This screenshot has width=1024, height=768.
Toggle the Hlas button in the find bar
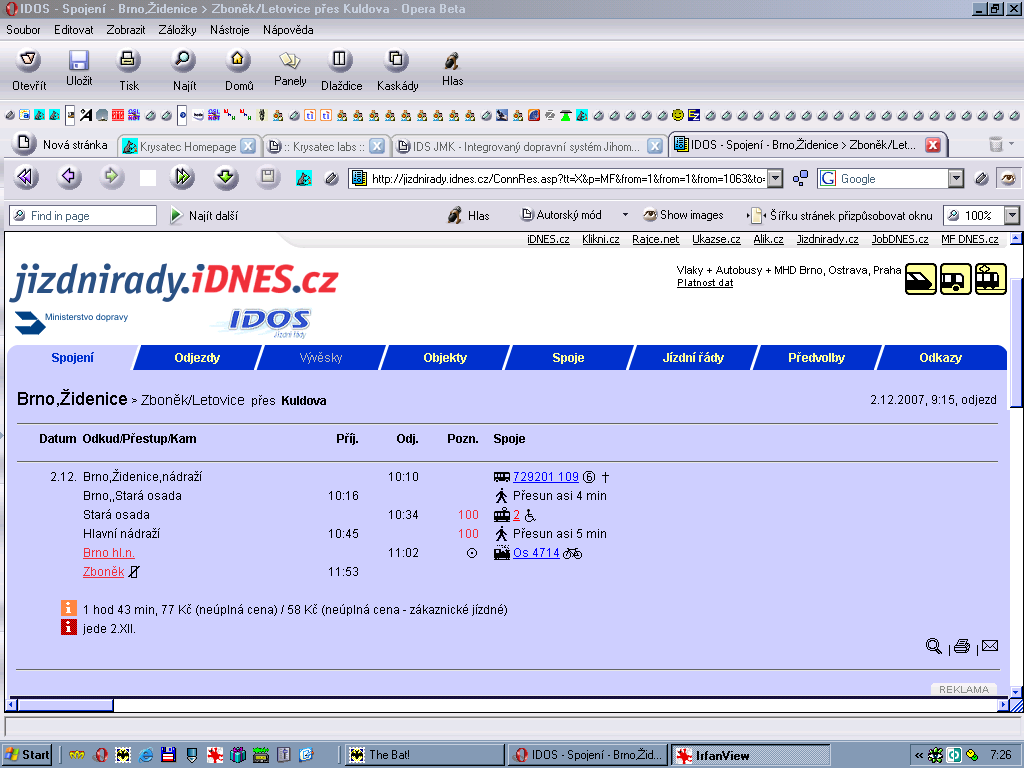pyautogui.click(x=468, y=216)
